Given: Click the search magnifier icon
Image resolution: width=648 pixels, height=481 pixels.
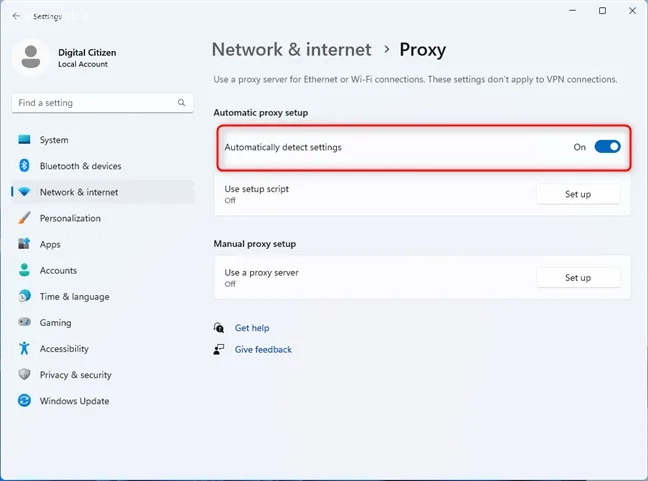Looking at the screenshot, I should (182, 103).
